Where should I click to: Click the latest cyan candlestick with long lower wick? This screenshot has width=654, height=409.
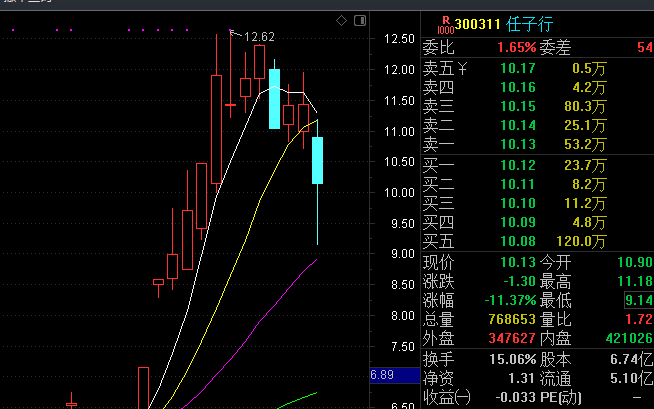point(317,161)
